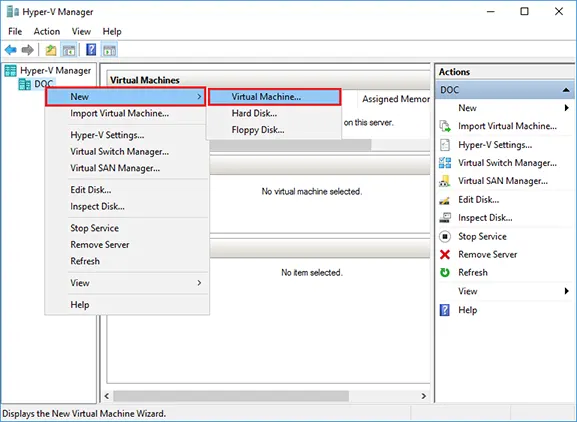
Task: Select Floppy Disk... in the New submenu
Action: [275, 130]
